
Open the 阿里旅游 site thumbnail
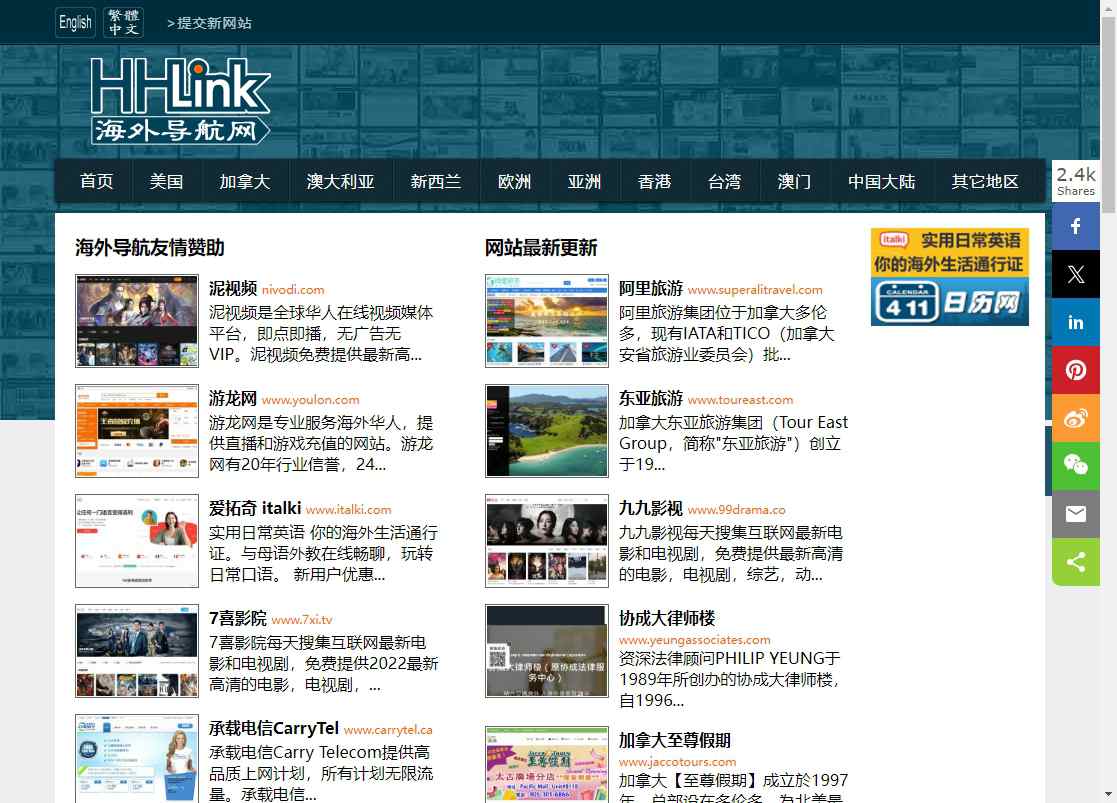point(546,321)
